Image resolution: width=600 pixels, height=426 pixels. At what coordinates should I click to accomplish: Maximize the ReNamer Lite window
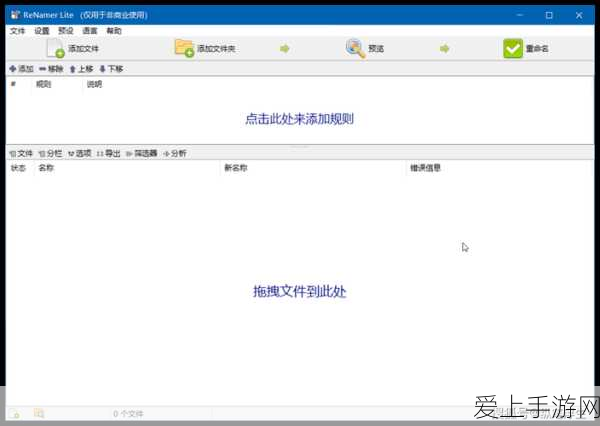(x=549, y=15)
